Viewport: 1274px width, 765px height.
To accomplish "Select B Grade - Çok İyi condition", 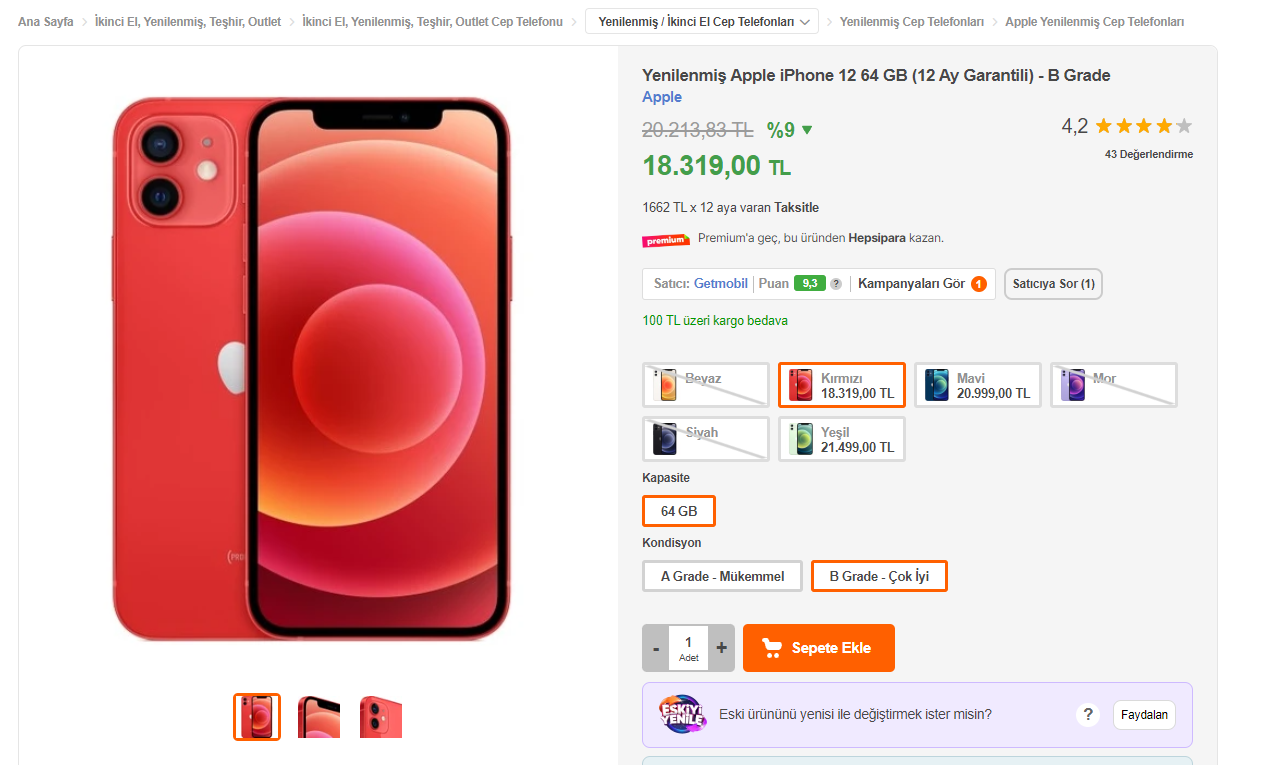I will pos(879,576).
